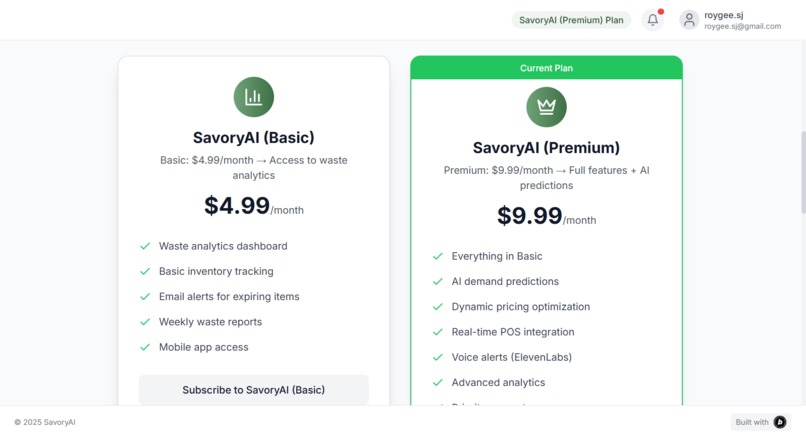This screenshot has width=806, height=438.
Task: Click checkmark next to AI demand predictions
Action: click(x=437, y=282)
